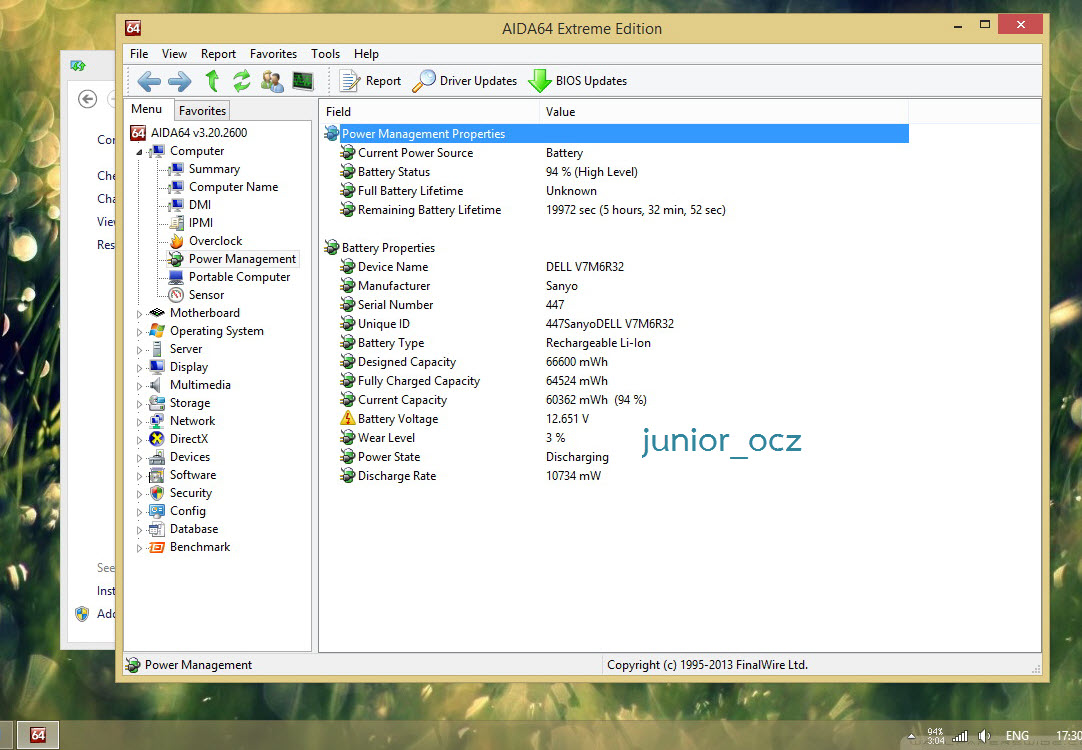
Task: Expand the Network tree node
Action: click(x=139, y=422)
